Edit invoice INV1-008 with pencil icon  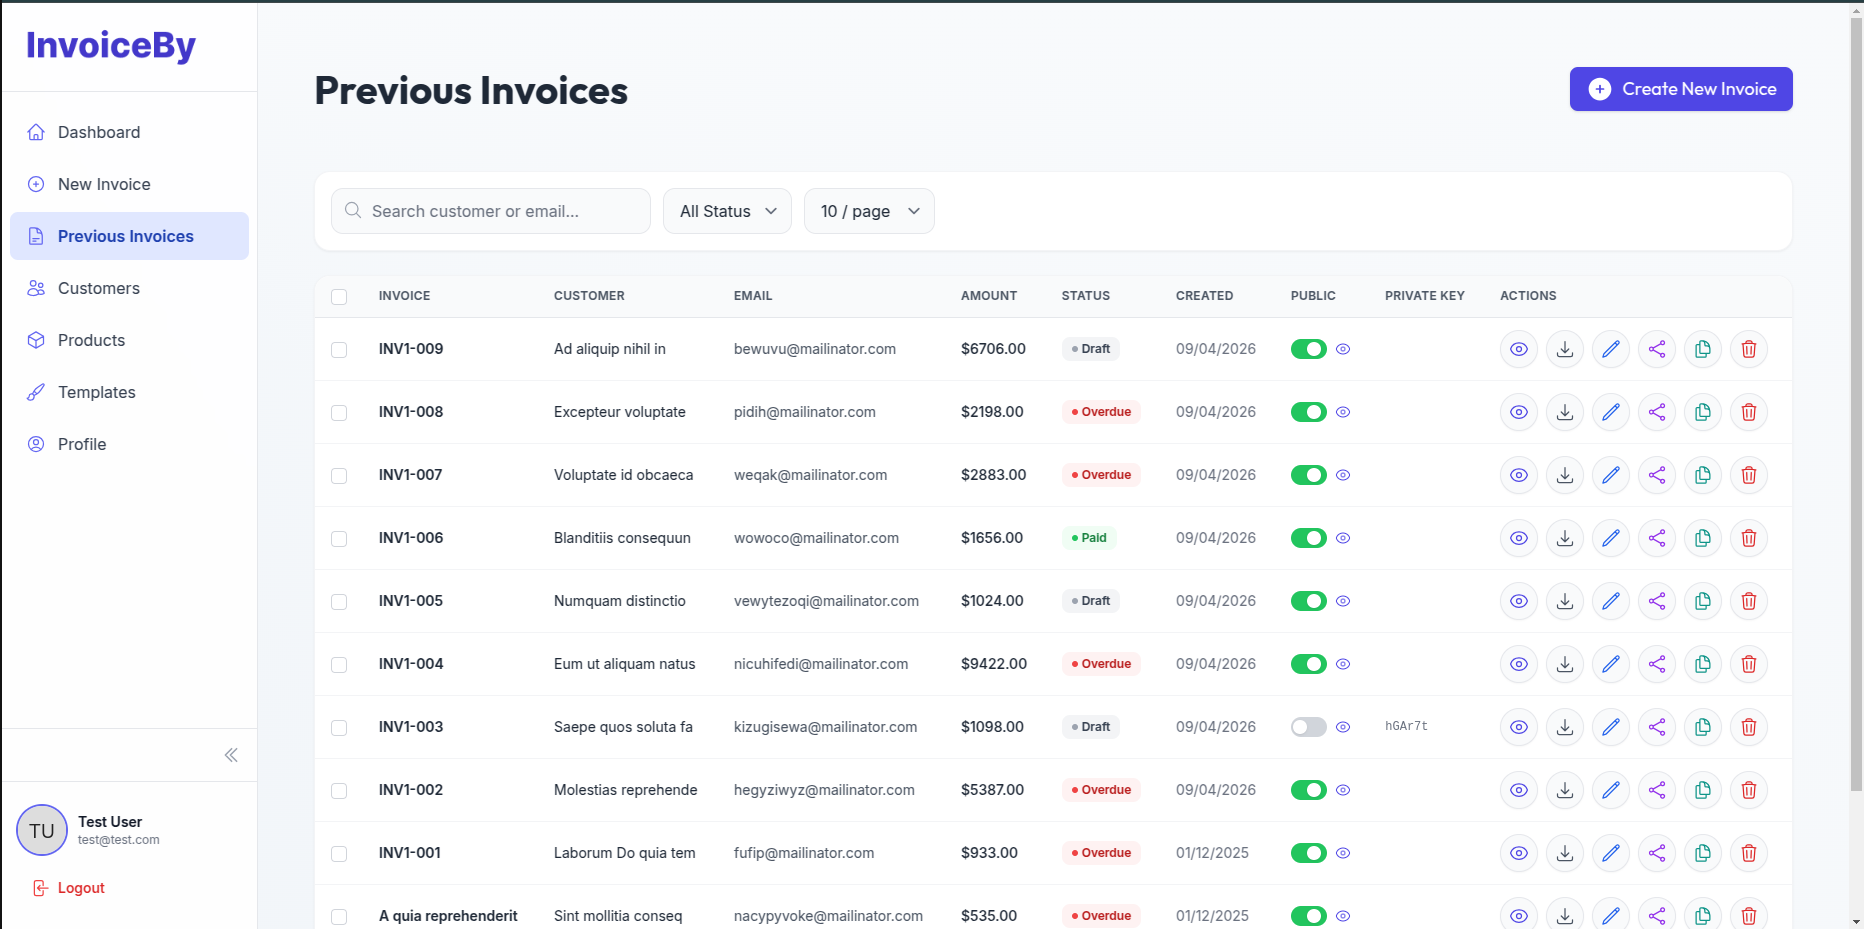(1611, 412)
